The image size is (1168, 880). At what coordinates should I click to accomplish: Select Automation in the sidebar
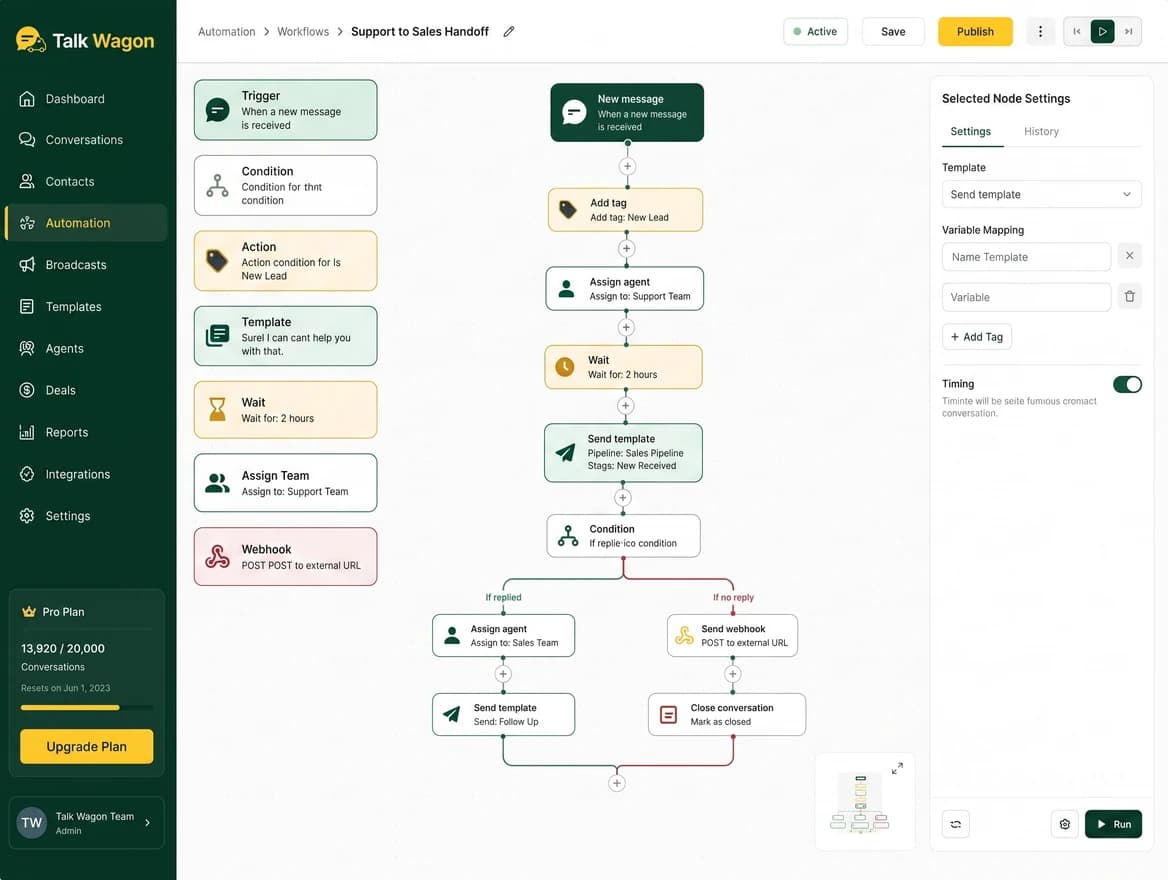(86, 223)
